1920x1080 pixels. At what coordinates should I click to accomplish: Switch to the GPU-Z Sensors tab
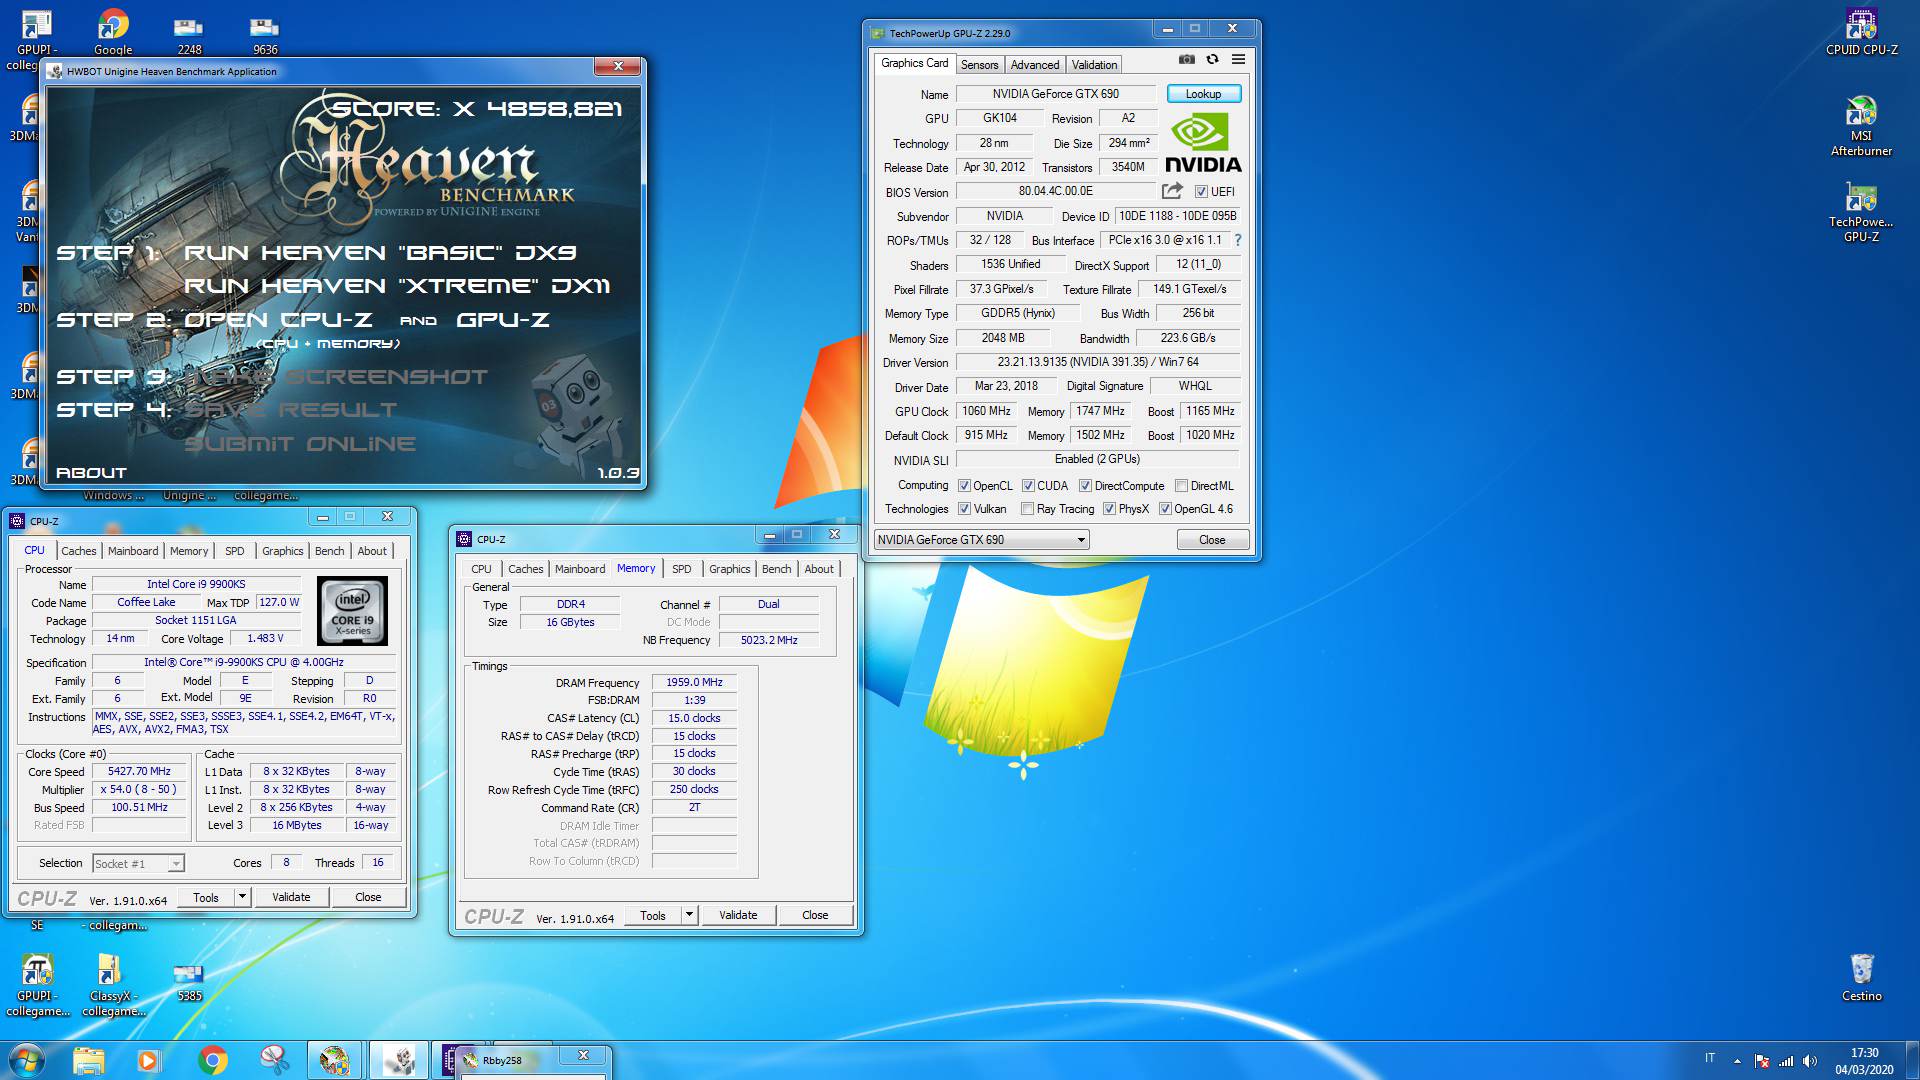coord(979,65)
